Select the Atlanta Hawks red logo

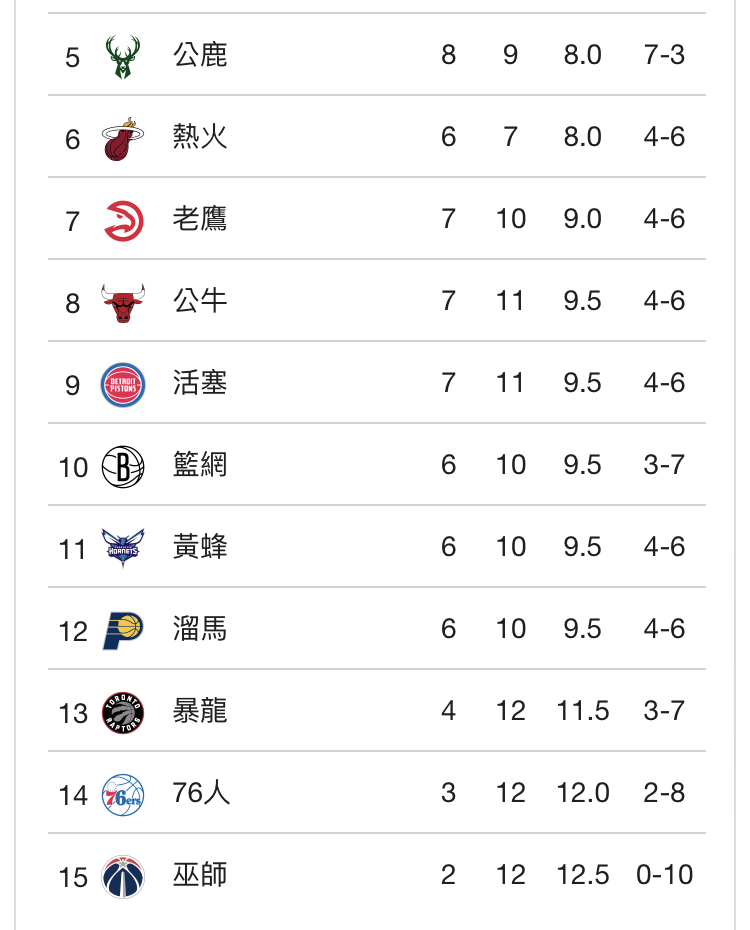[123, 221]
